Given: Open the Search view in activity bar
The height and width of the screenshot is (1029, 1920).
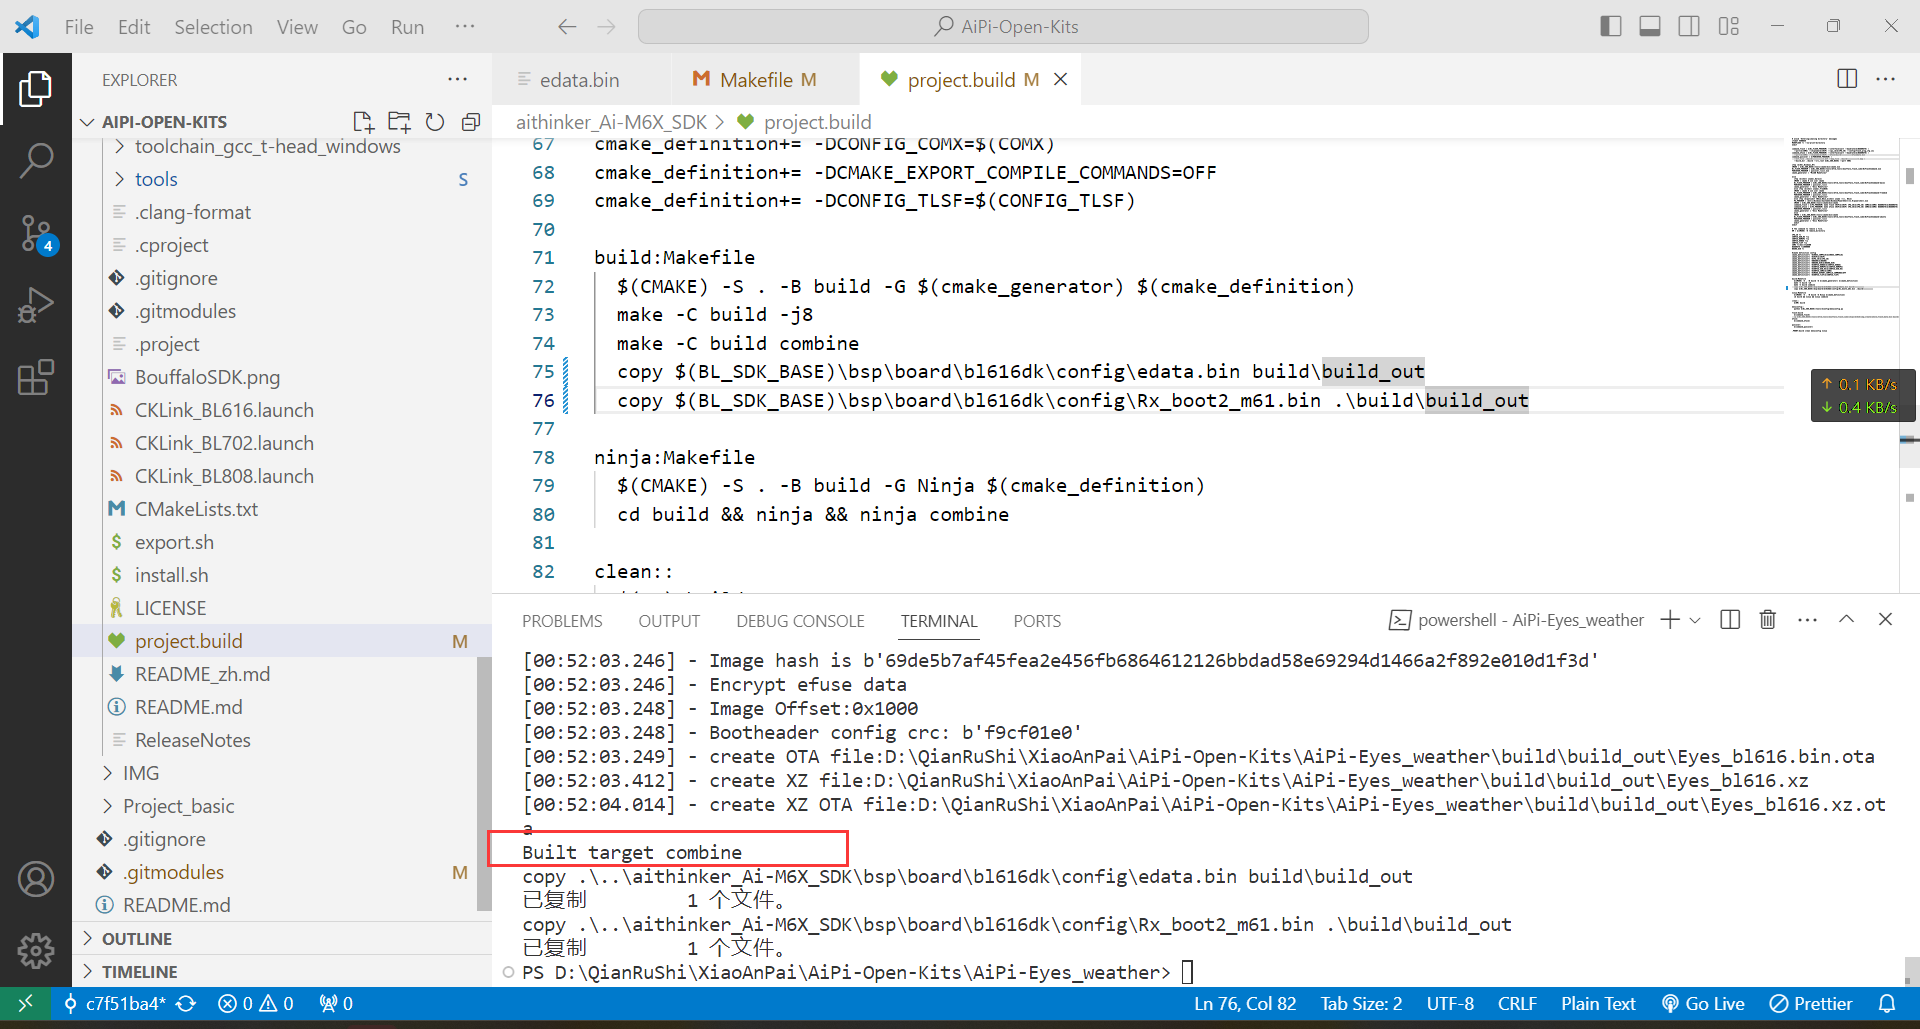Looking at the screenshot, I should [35, 160].
